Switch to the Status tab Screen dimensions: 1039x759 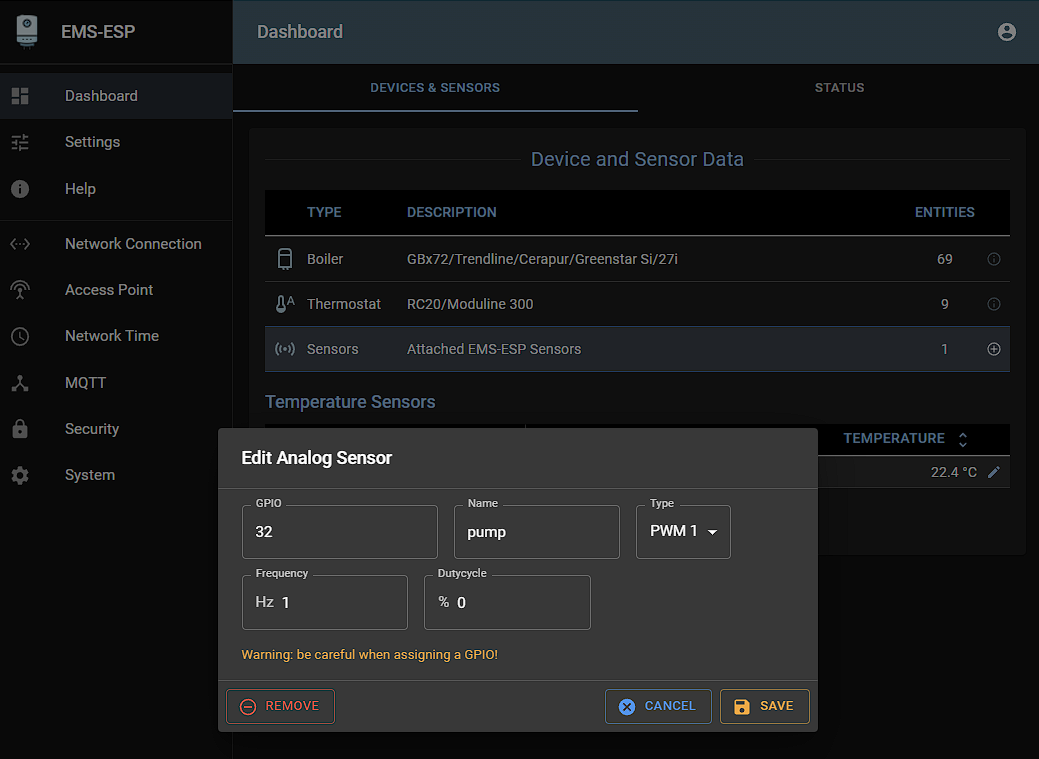[838, 88]
